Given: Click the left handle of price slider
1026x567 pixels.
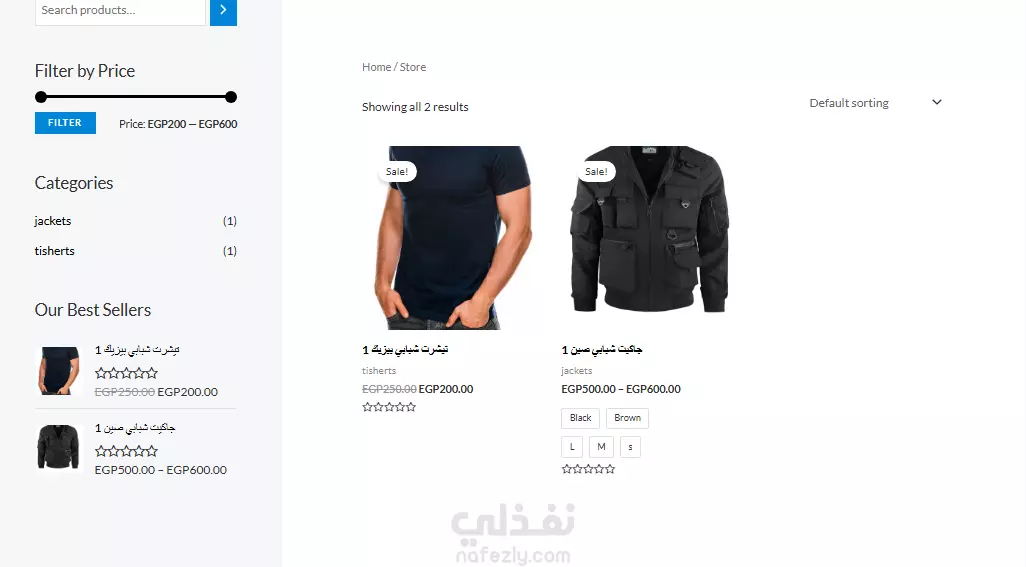Looking at the screenshot, I should click(41, 97).
